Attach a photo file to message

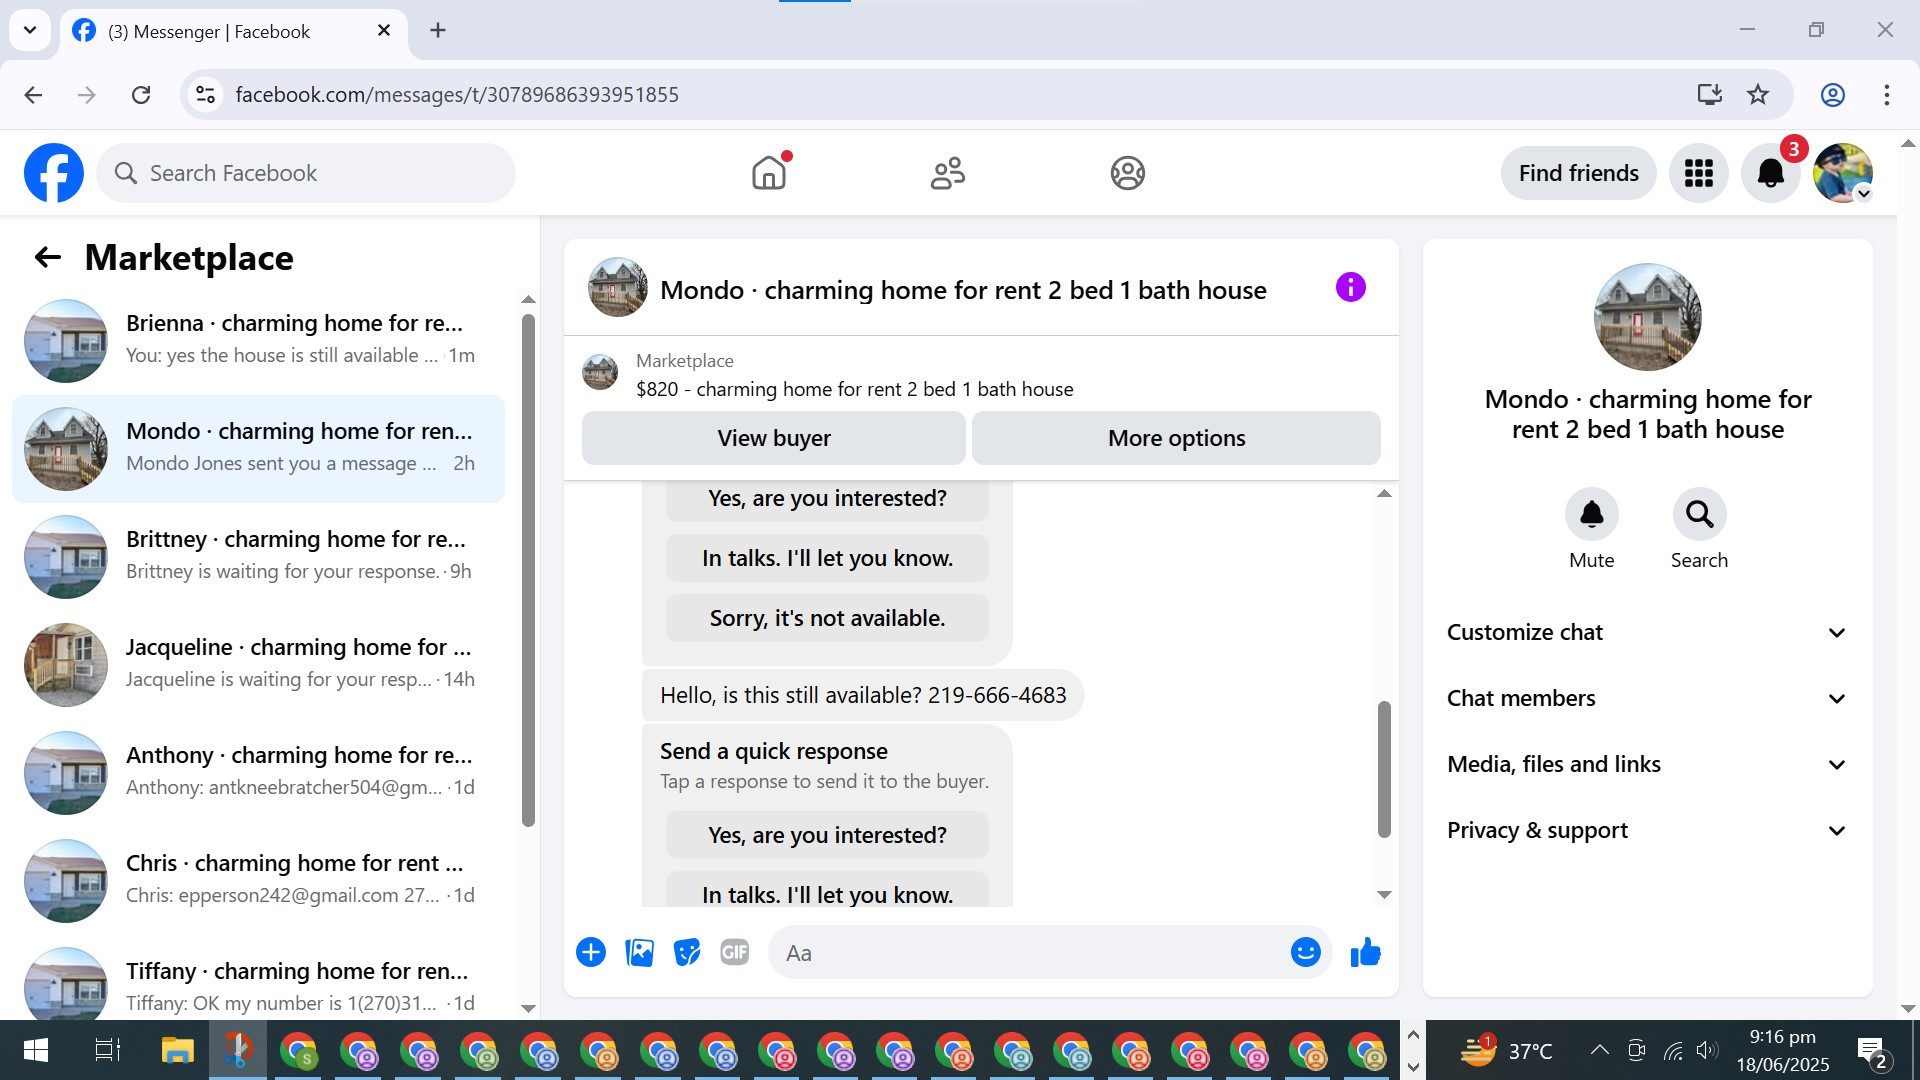639,953
